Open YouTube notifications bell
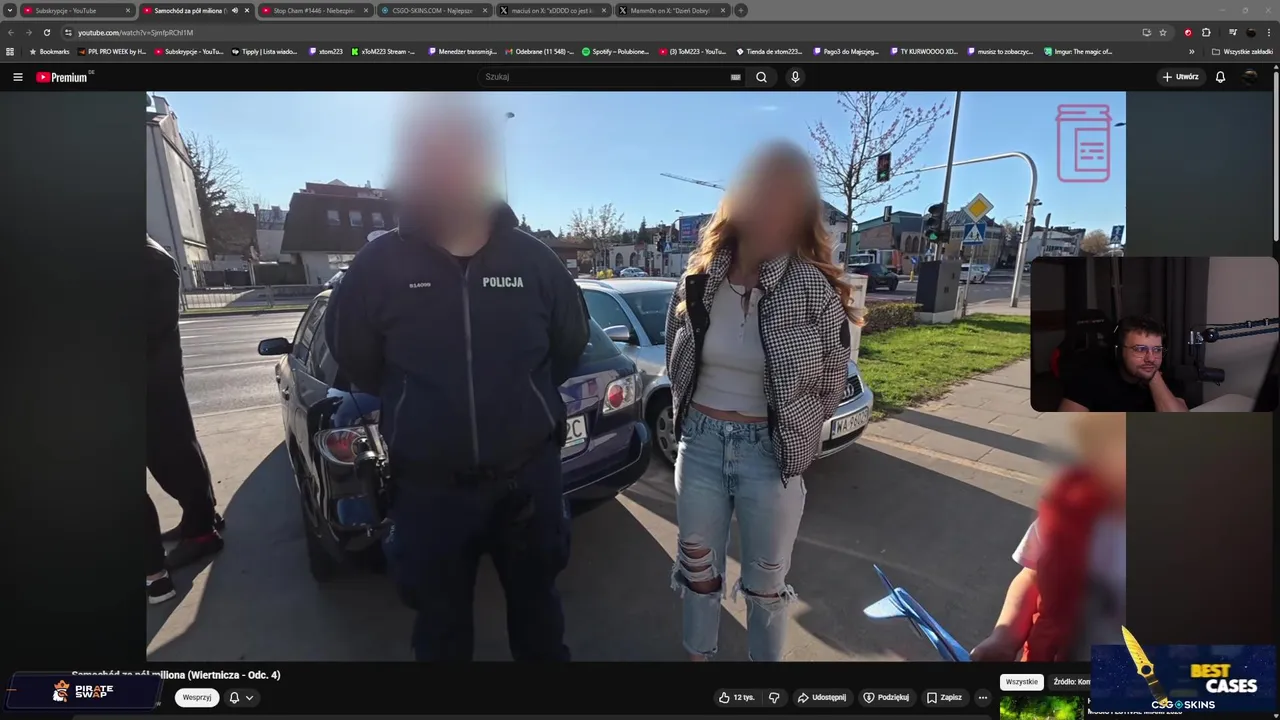 (x=1220, y=77)
